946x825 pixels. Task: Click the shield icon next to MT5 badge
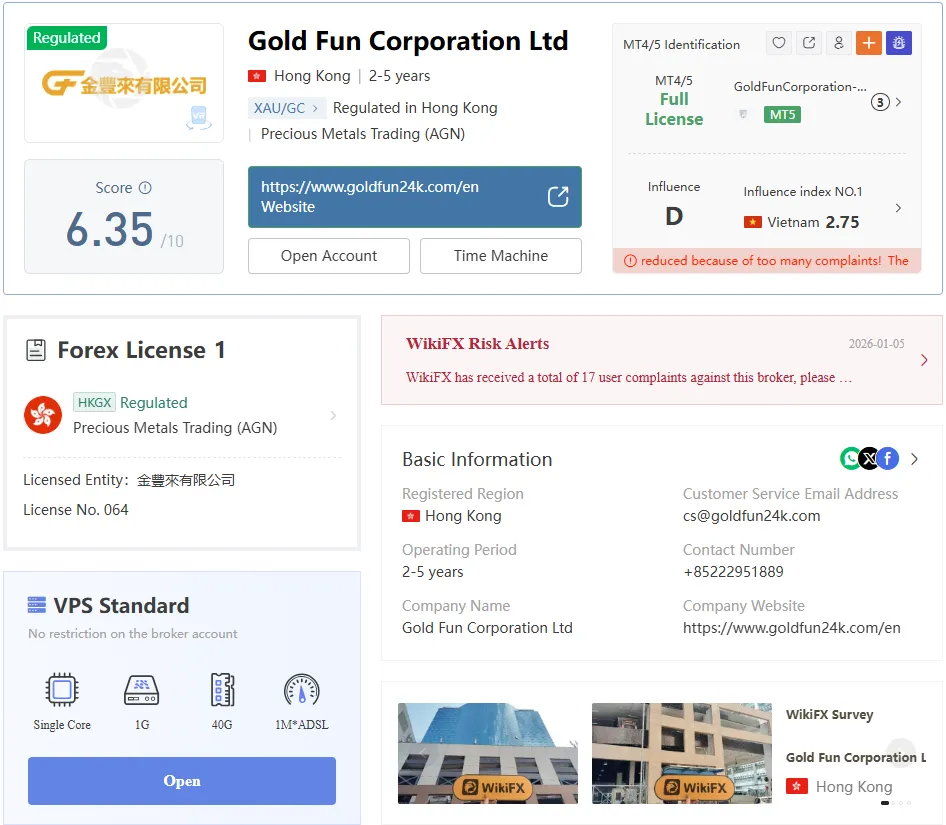pyautogui.click(x=743, y=114)
